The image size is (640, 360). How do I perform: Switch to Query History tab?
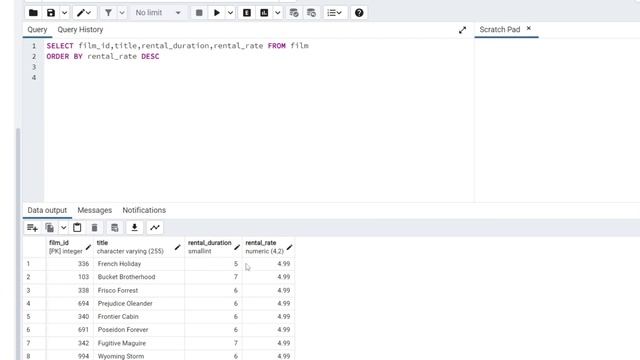(x=80, y=29)
